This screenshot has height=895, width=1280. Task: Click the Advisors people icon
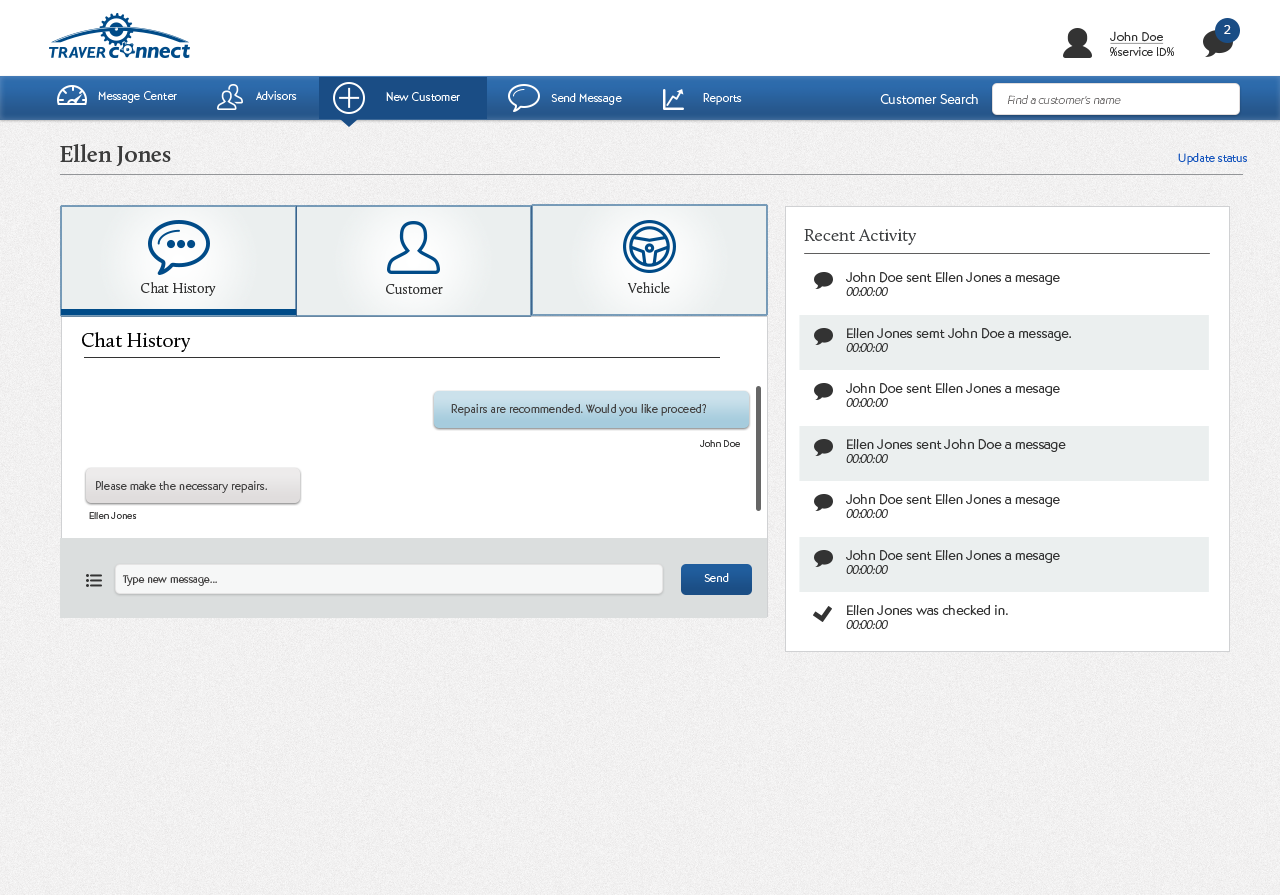tap(230, 97)
